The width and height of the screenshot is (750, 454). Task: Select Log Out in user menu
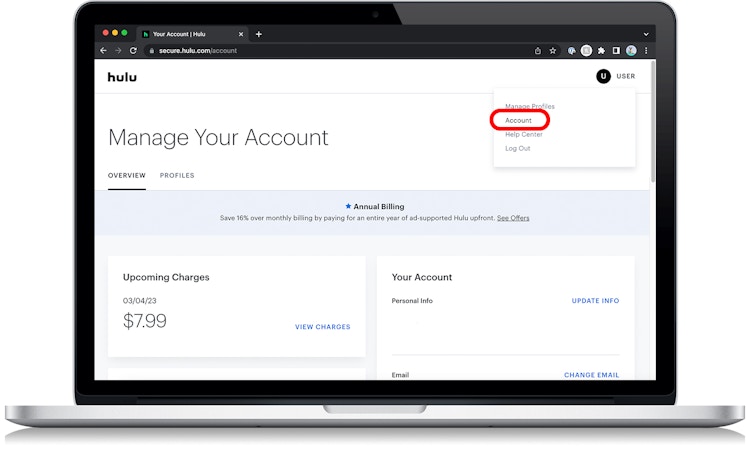pos(518,148)
